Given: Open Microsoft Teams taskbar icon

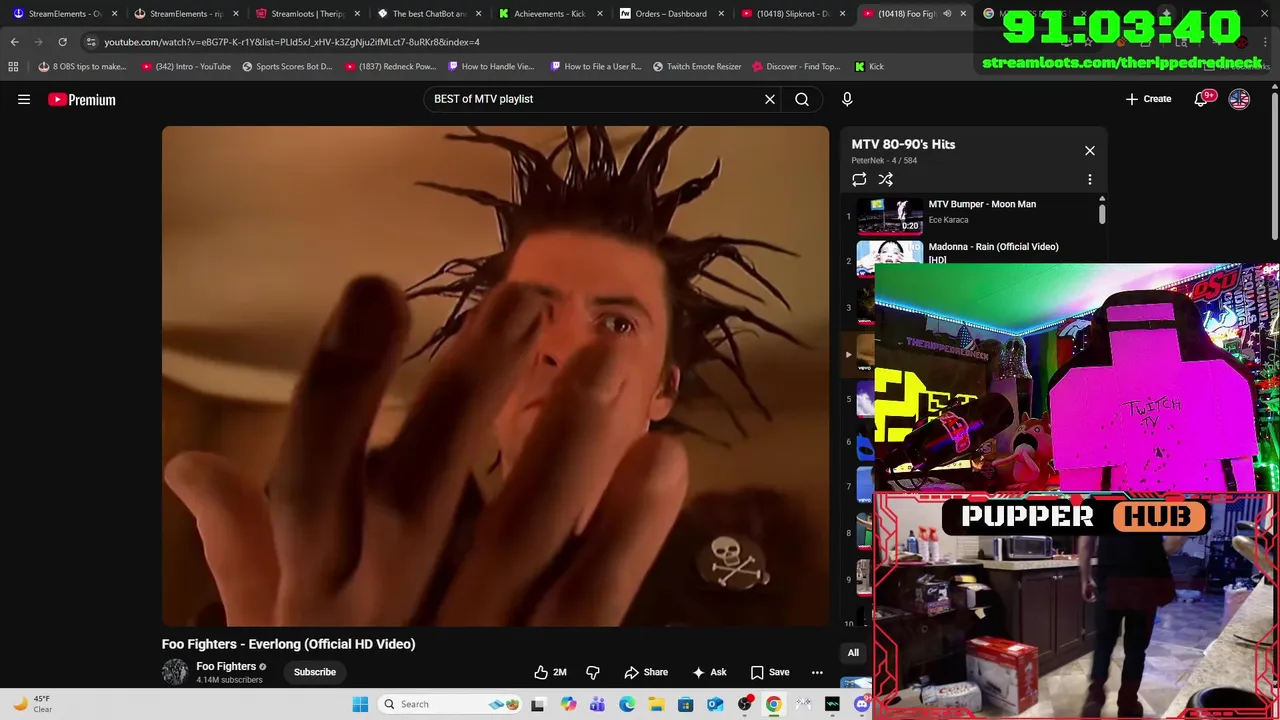Looking at the screenshot, I should [x=597, y=704].
